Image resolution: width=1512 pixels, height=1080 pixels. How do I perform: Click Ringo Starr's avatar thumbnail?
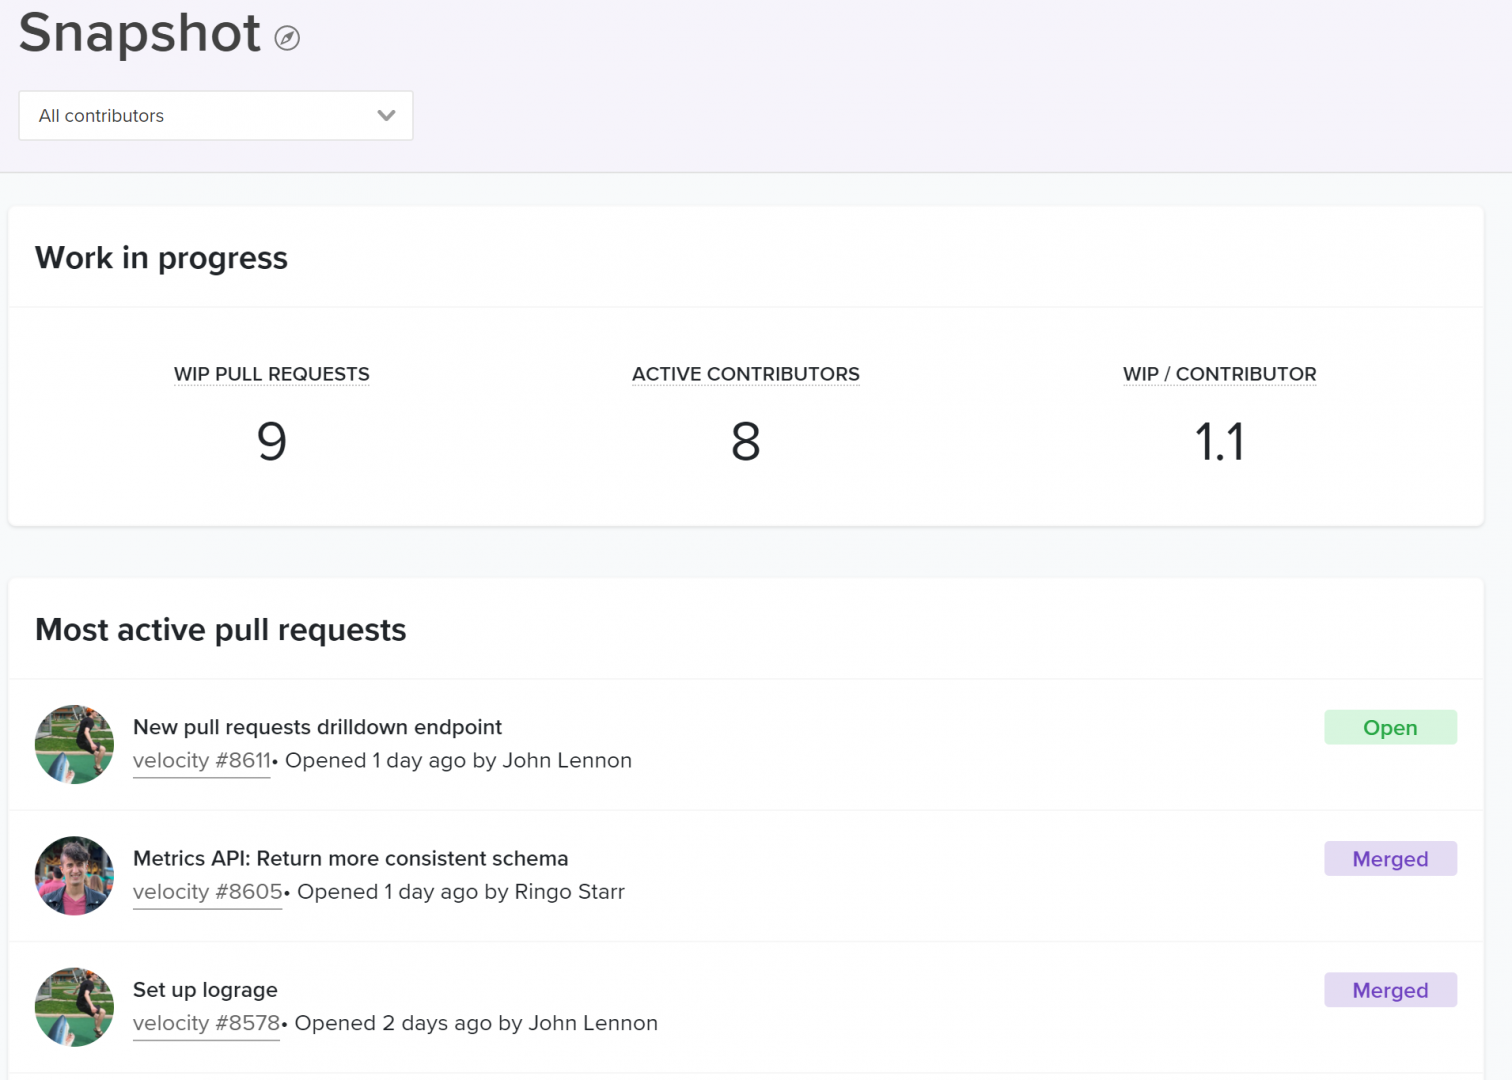click(x=74, y=876)
